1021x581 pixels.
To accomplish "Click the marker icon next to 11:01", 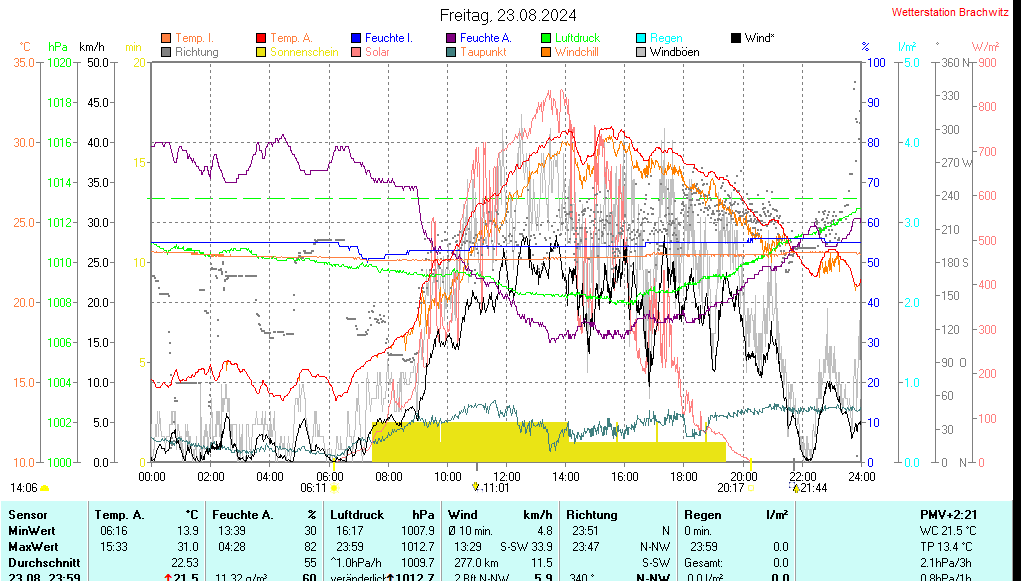I will pyautogui.click(x=477, y=488).
